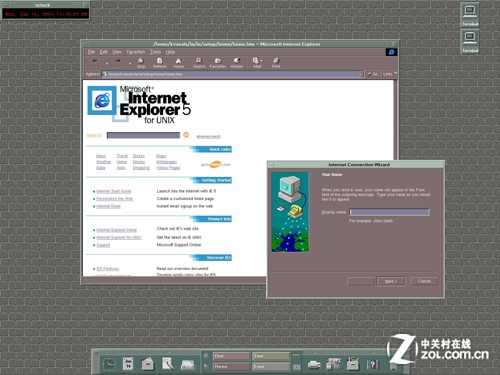Launch the printer icon on front panel
This screenshot has width=500, height=375.
pyautogui.click(x=314, y=365)
